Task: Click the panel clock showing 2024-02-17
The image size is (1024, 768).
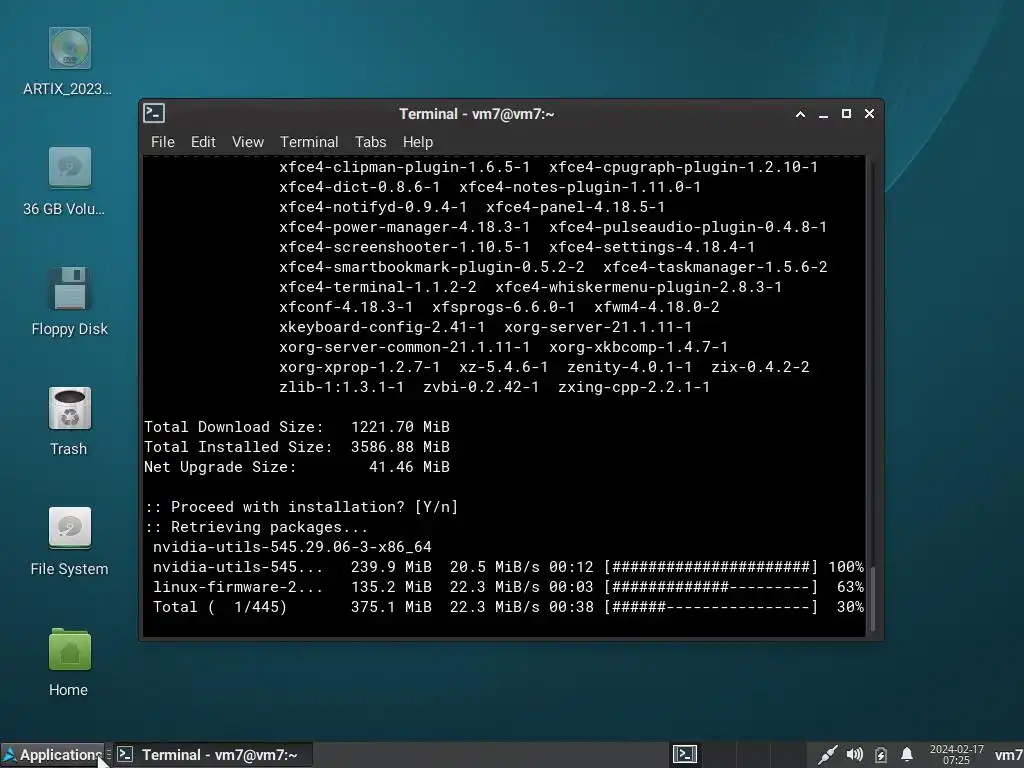Action: click(957, 755)
